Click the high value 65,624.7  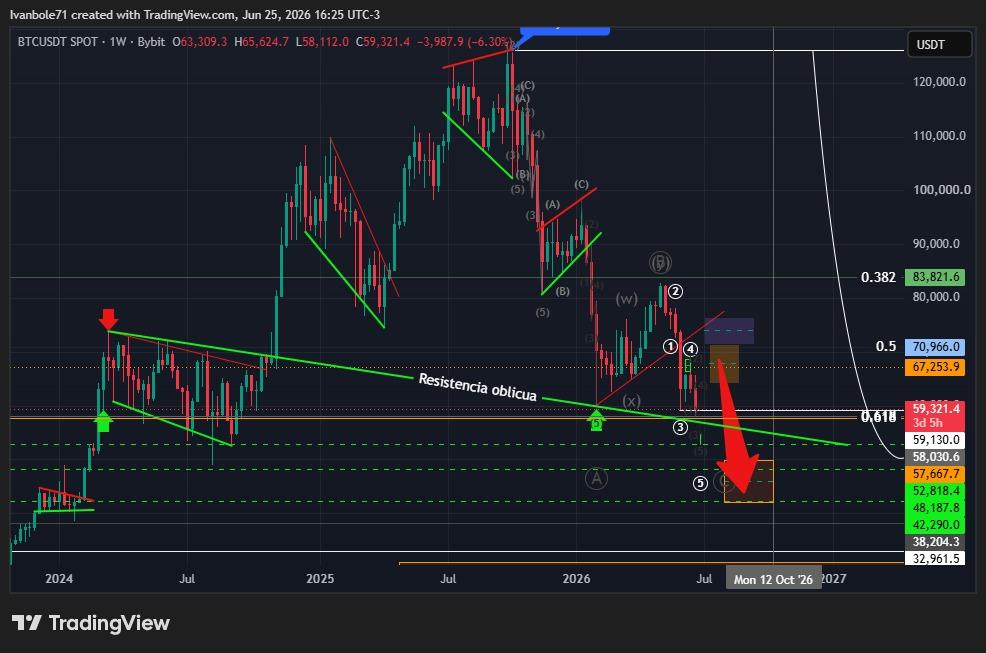pos(265,42)
